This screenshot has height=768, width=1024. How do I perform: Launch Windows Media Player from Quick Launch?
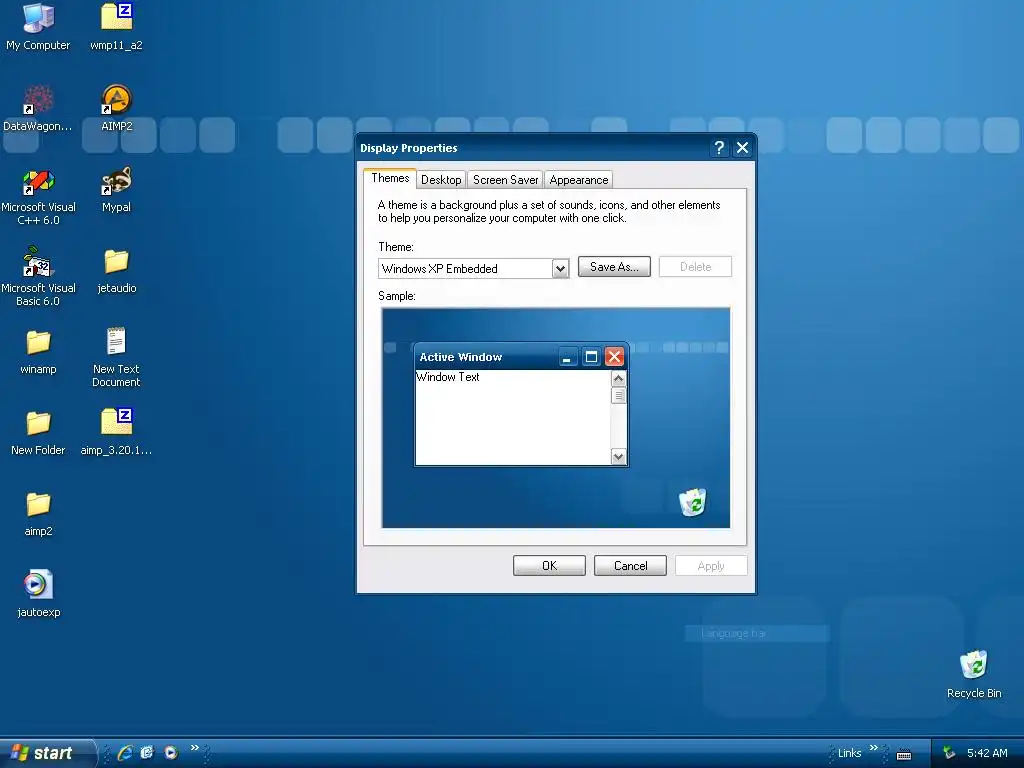171,753
